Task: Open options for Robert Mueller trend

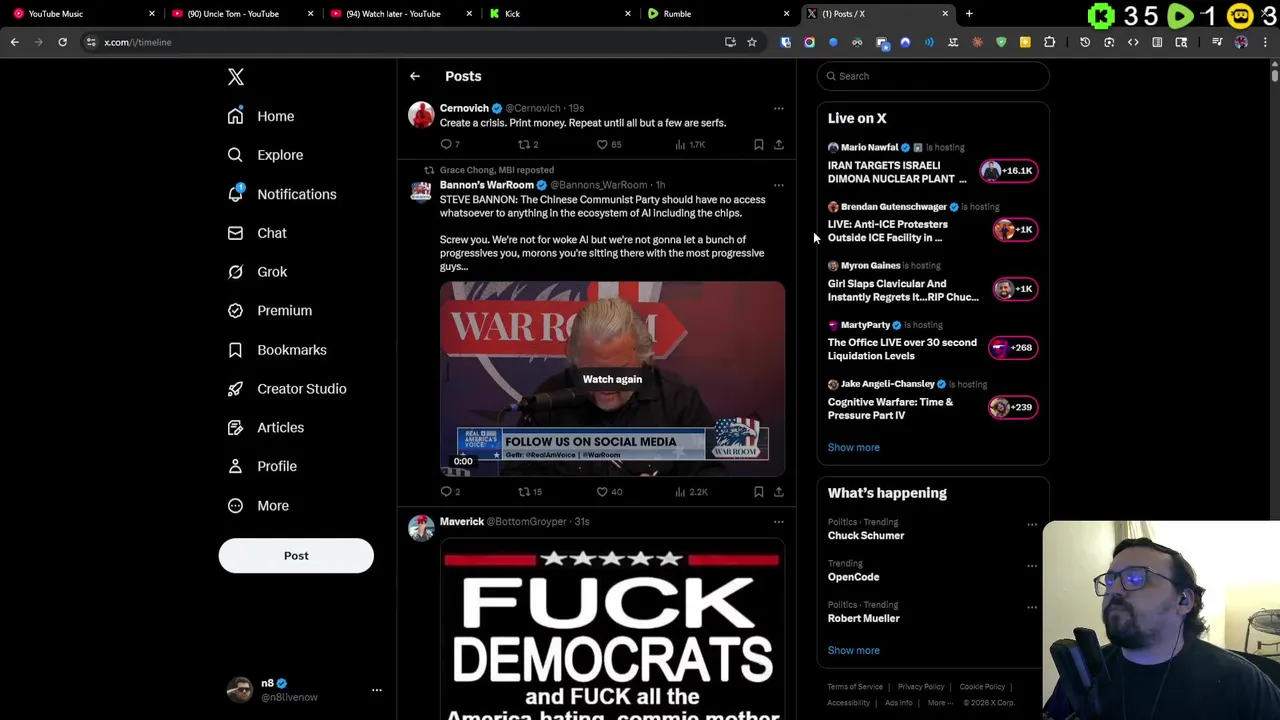Action: point(1032,607)
